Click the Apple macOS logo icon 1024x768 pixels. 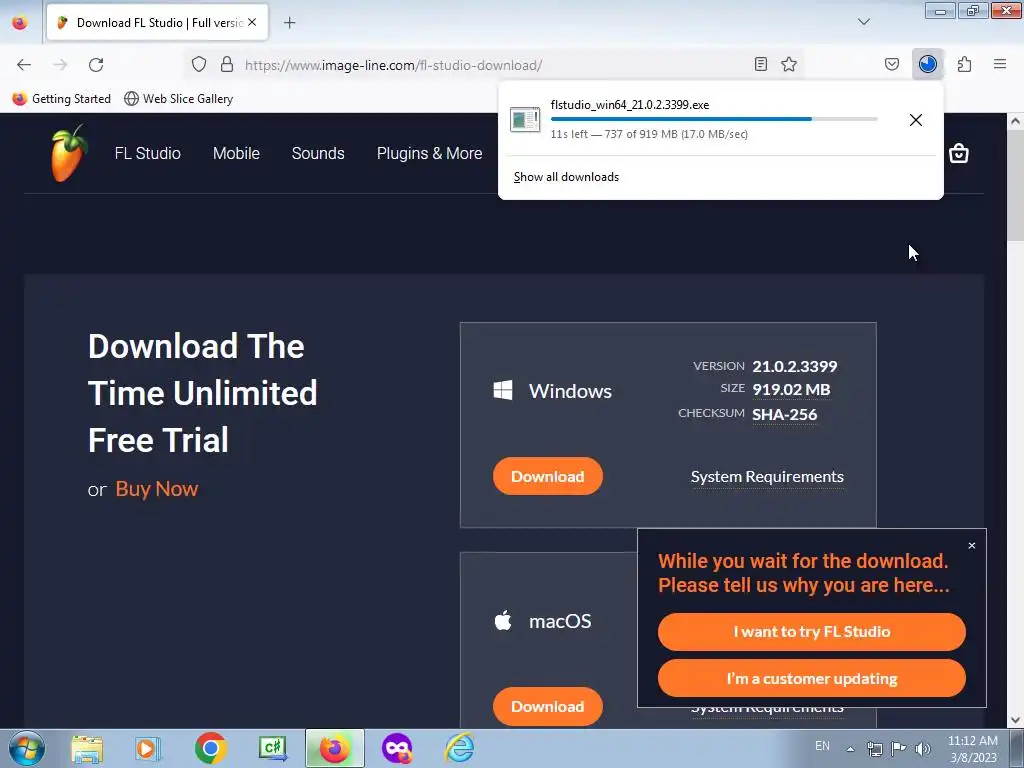coord(503,620)
